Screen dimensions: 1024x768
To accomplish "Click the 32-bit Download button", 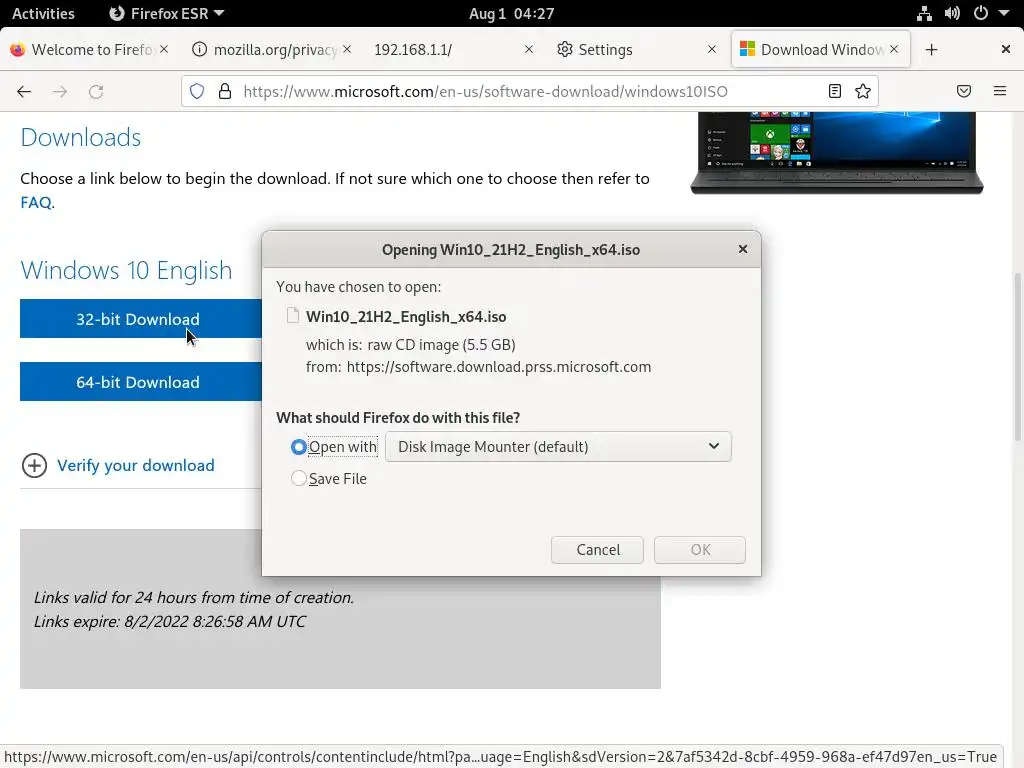I will (x=140, y=319).
